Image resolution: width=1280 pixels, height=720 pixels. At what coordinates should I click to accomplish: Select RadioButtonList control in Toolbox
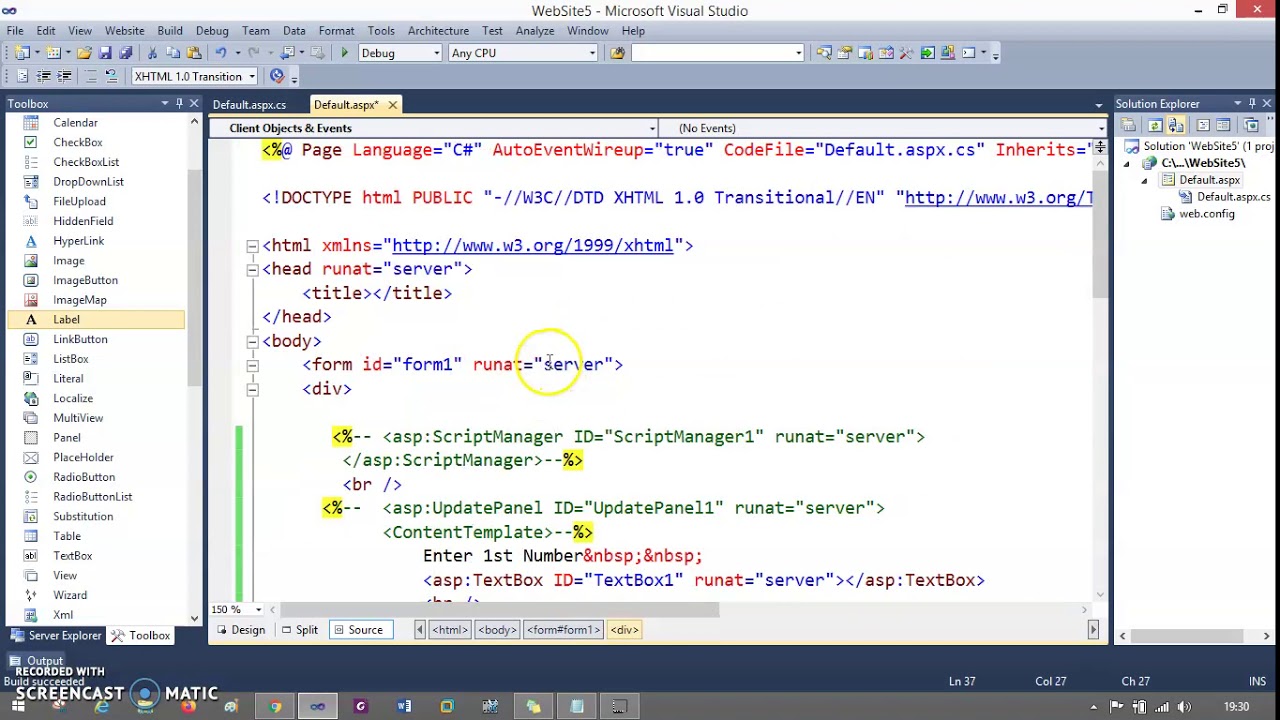[93, 497]
